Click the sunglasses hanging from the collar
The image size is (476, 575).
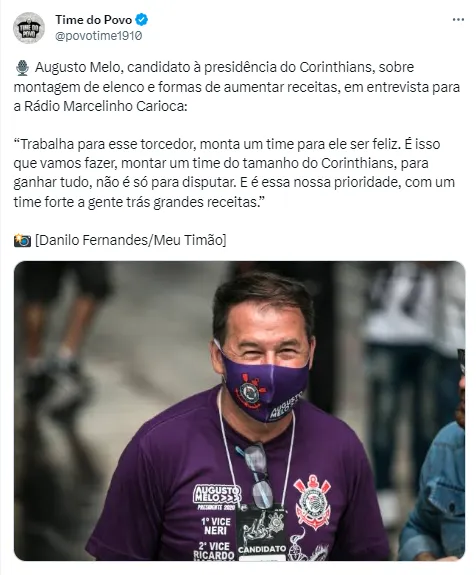pos(259,475)
